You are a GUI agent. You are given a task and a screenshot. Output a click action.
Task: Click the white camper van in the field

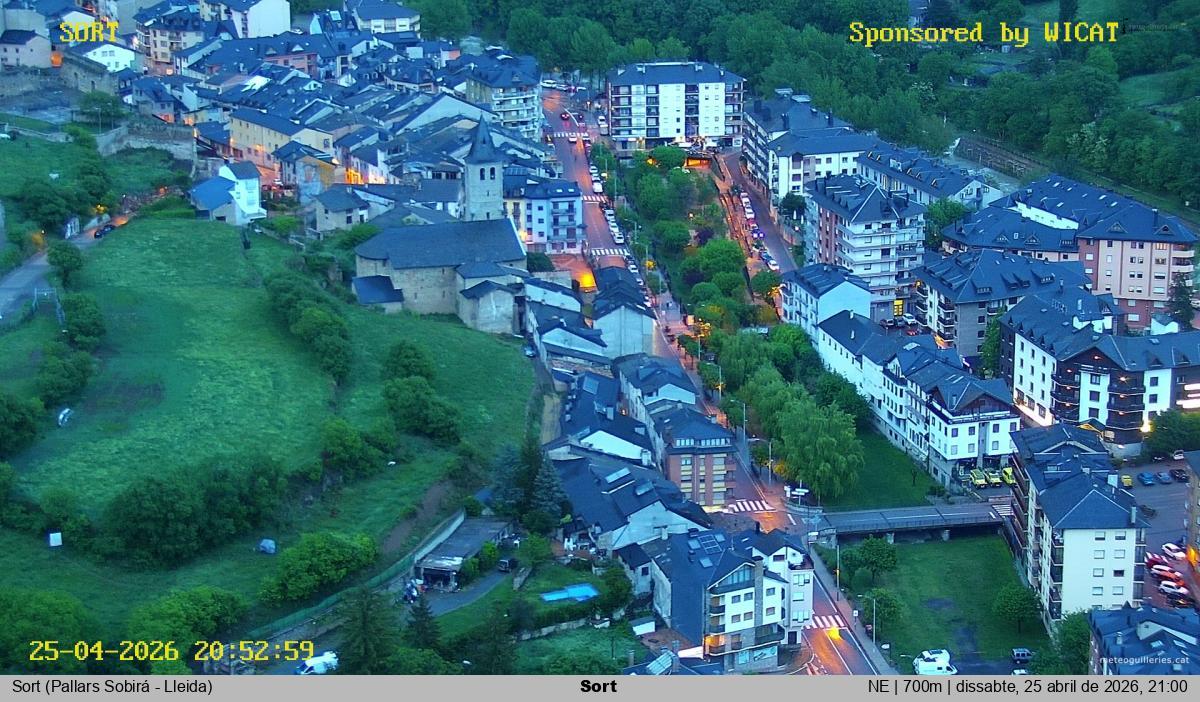click(934, 662)
